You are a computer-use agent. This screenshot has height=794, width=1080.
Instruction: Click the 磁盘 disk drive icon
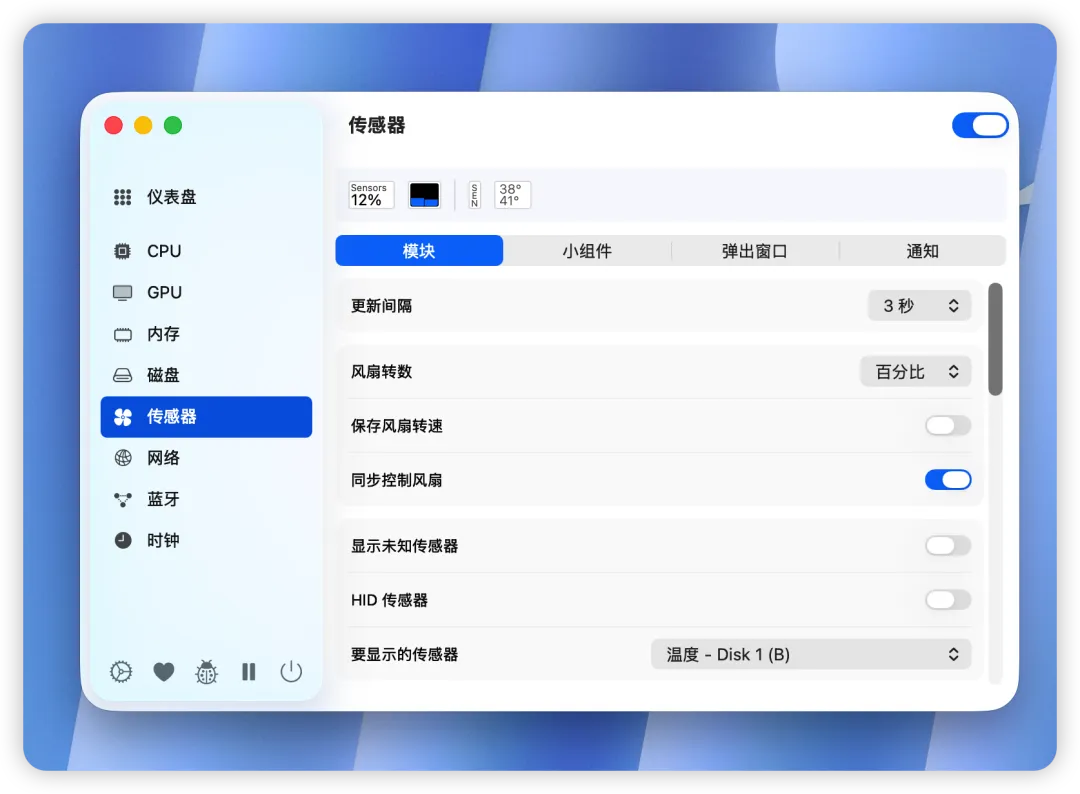click(x=123, y=375)
